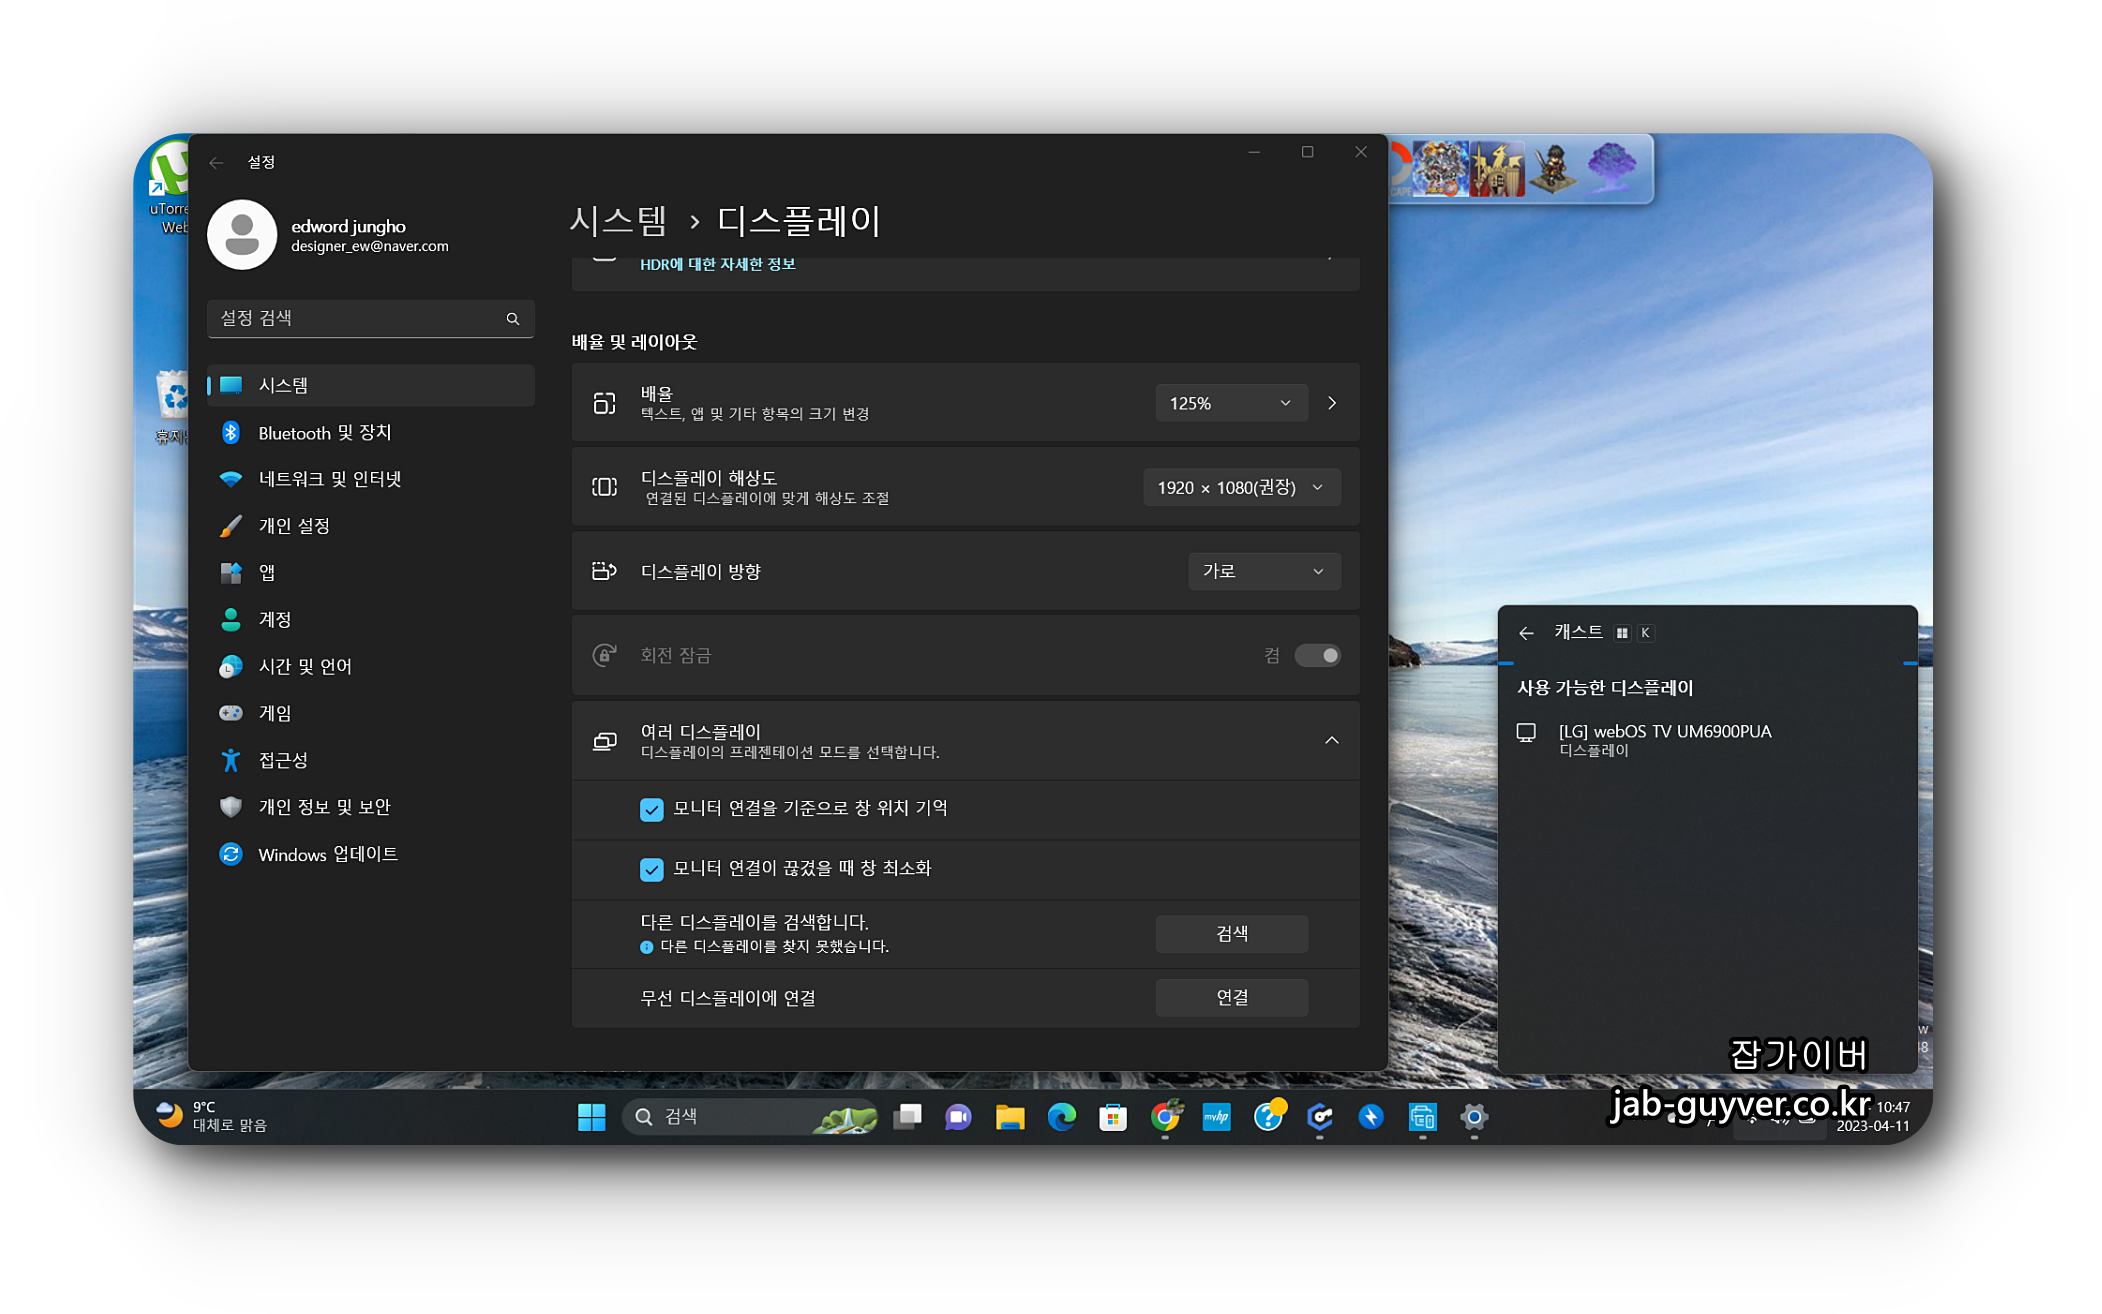The image size is (2102, 1314).
Task: Click the Windows 업데이트 sidebar icon
Action: 231,854
